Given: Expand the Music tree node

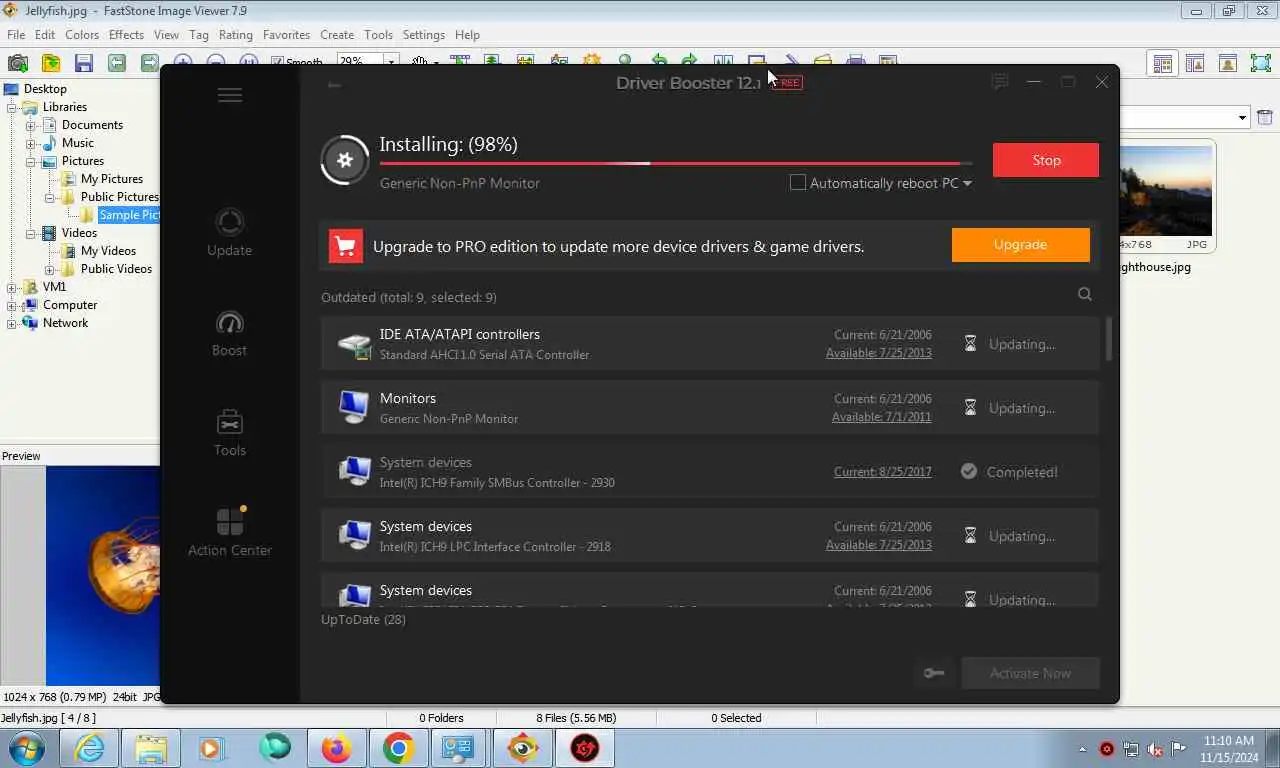Looking at the screenshot, I should click(x=31, y=143).
